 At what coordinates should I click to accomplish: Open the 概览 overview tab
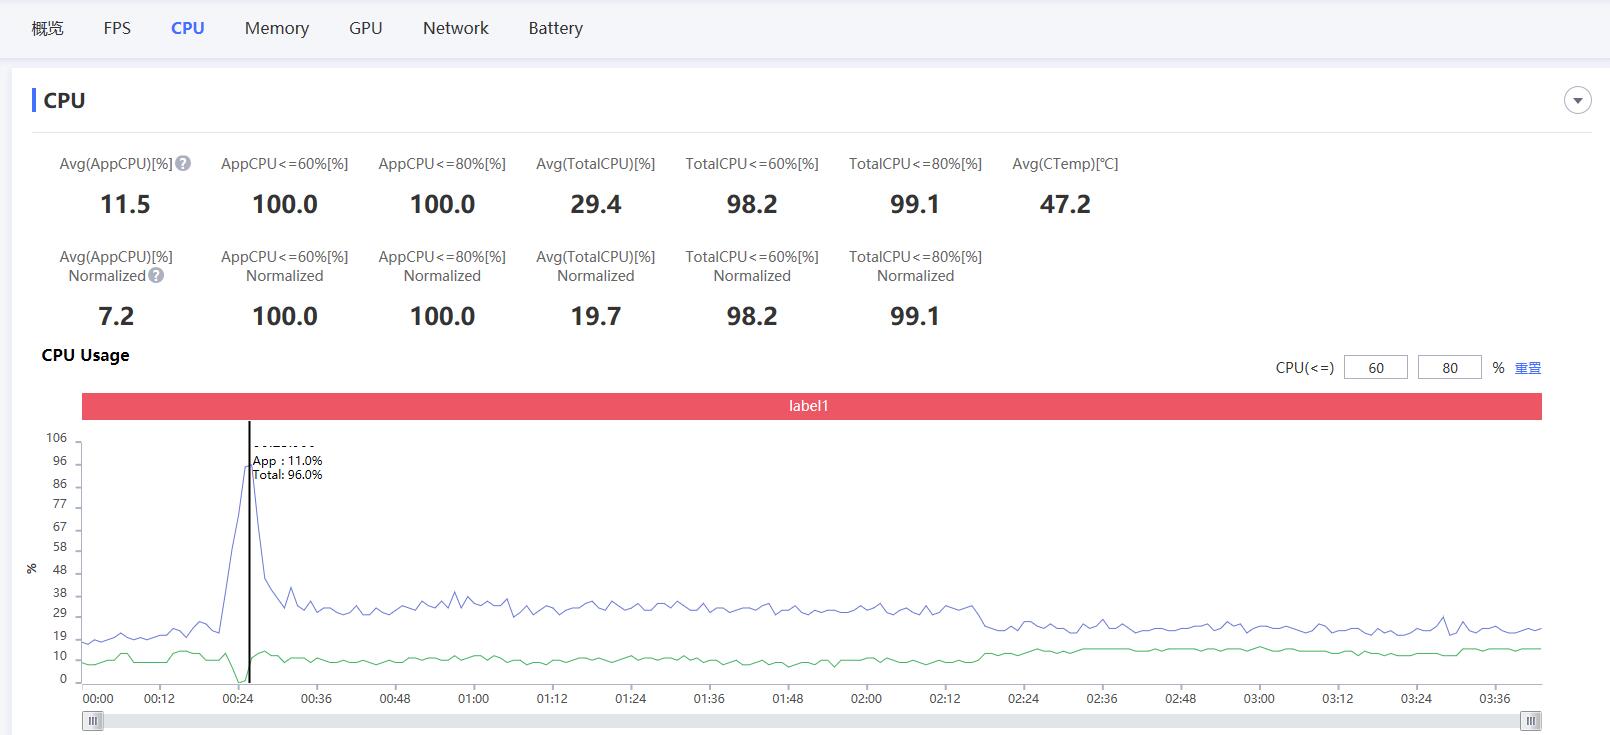(47, 28)
